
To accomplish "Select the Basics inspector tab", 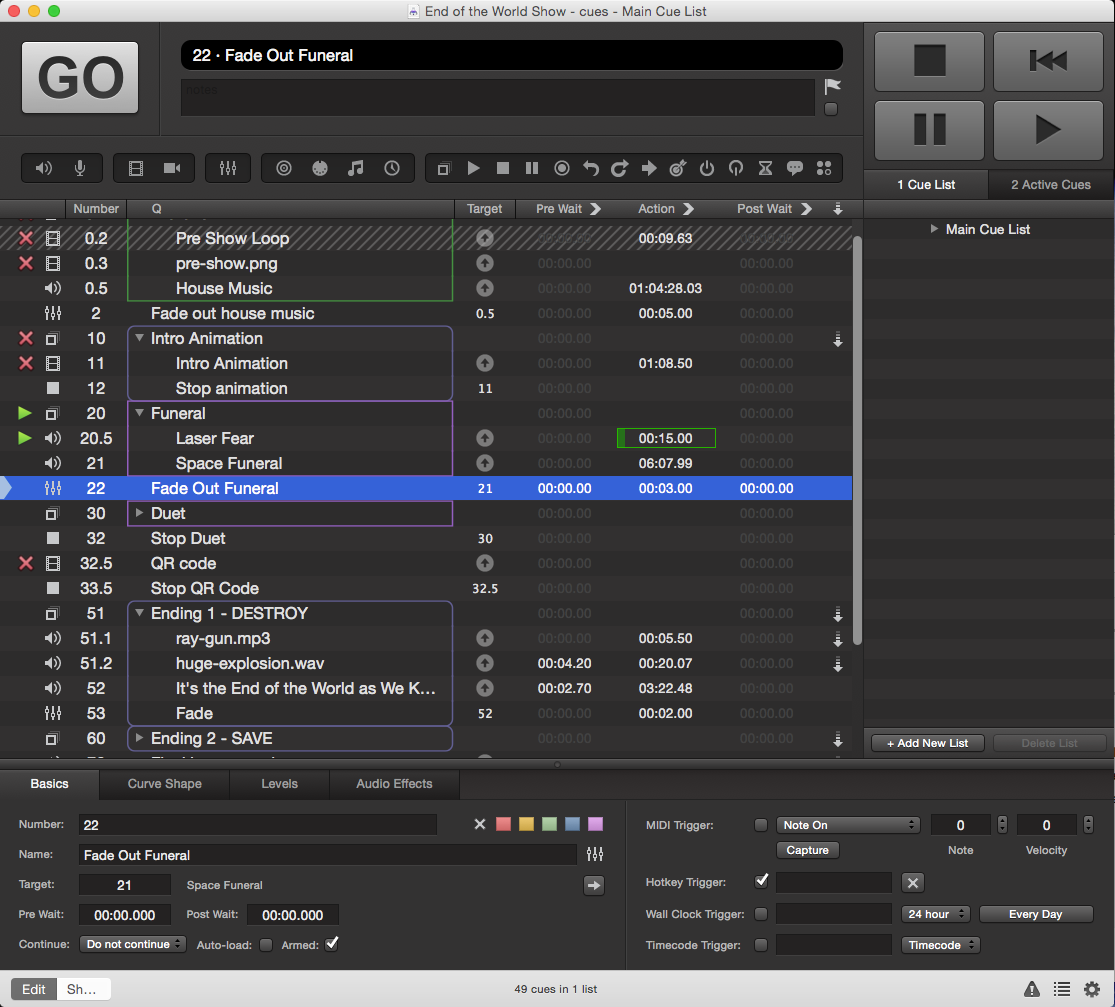I will (50, 784).
